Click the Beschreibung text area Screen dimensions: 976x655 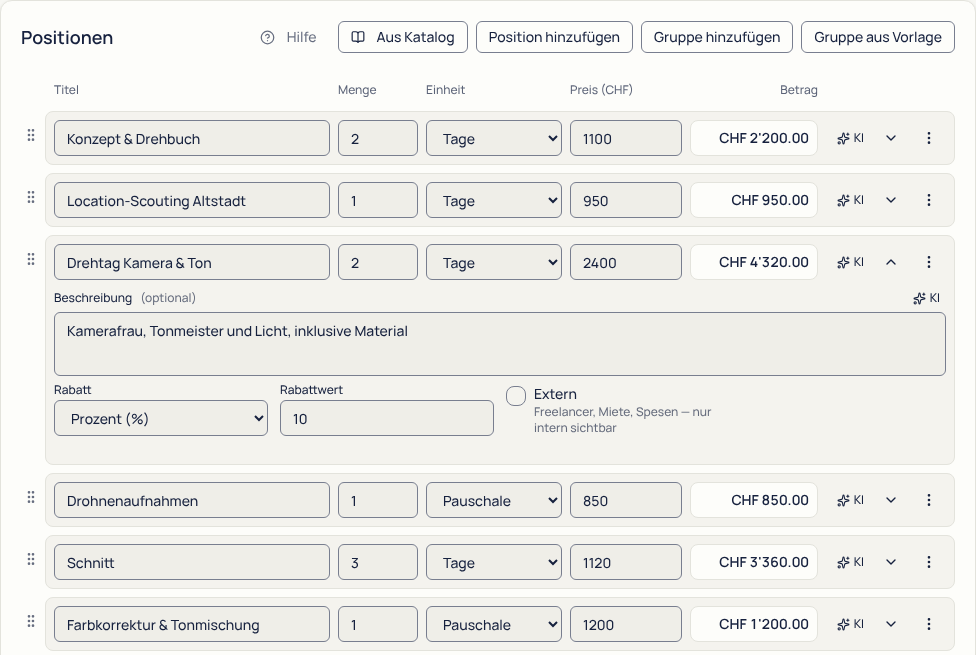(500, 344)
